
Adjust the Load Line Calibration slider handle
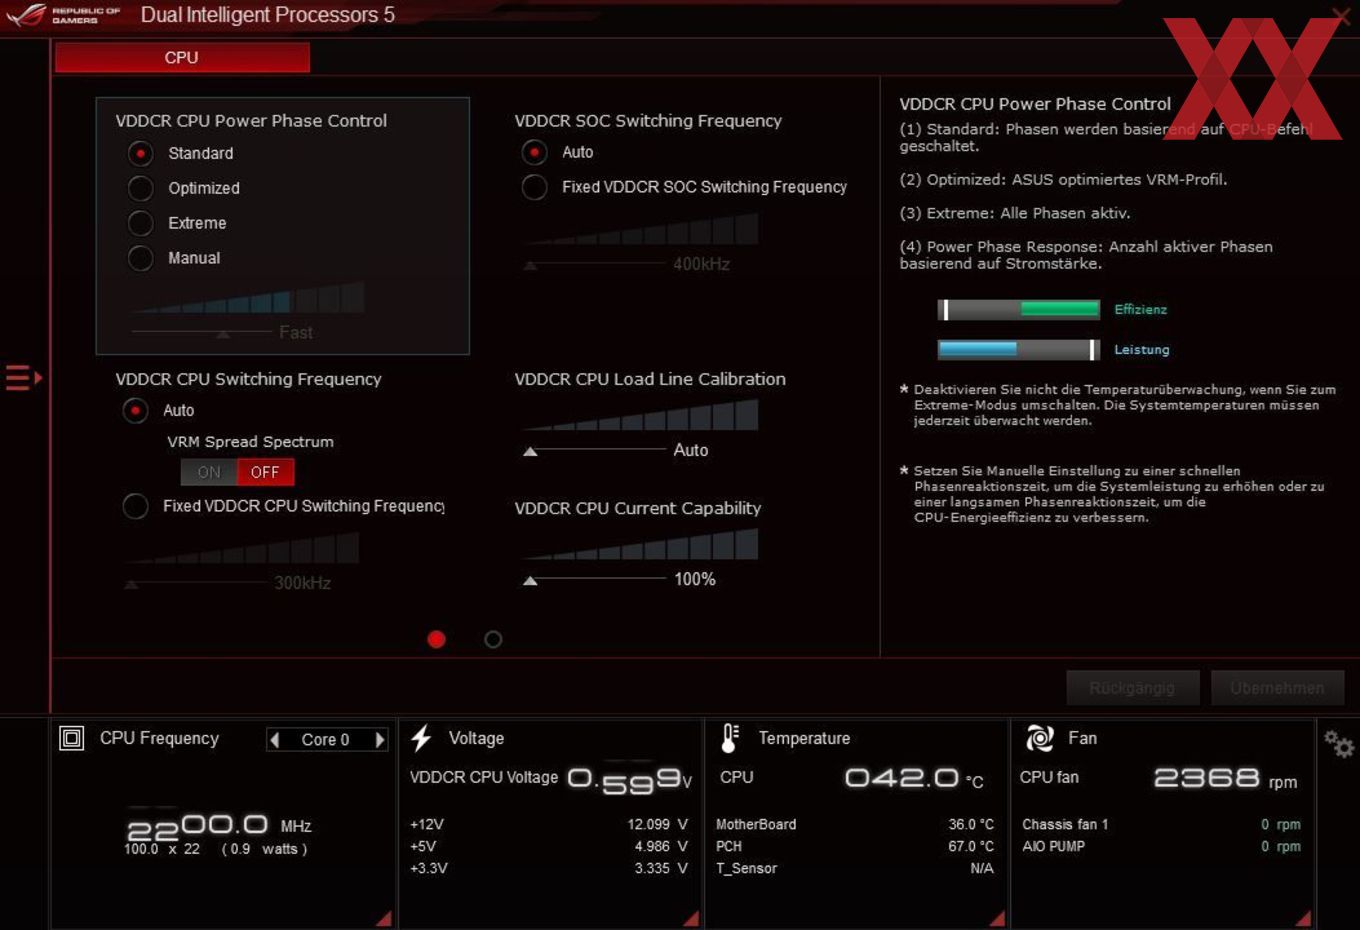click(x=531, y=451)
